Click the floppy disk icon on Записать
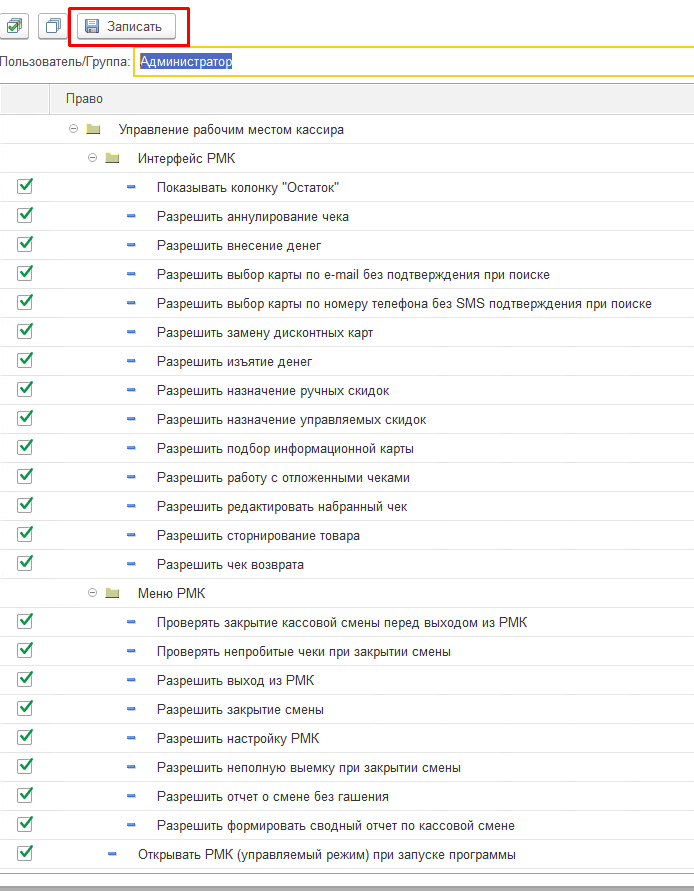694x891 pixels. click(92, 26)
